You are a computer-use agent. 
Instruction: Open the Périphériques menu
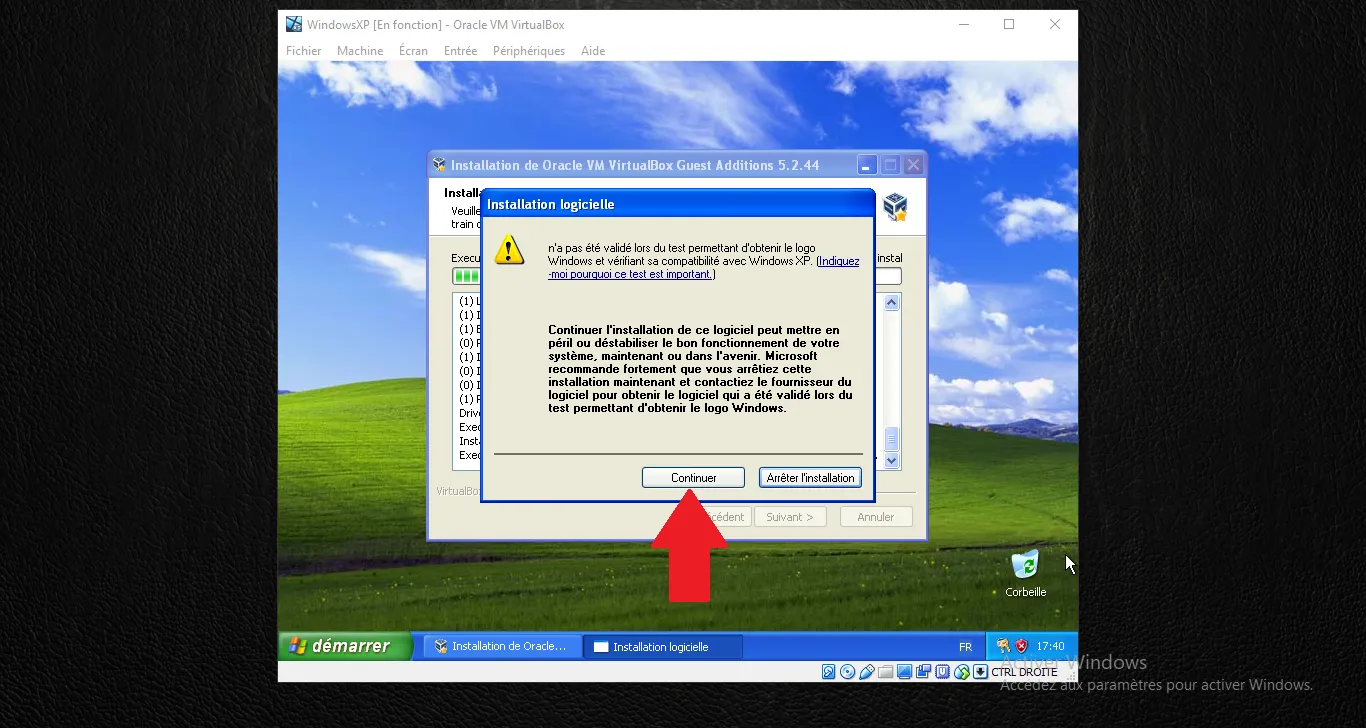pyautogui.click(x=528, y=50)
